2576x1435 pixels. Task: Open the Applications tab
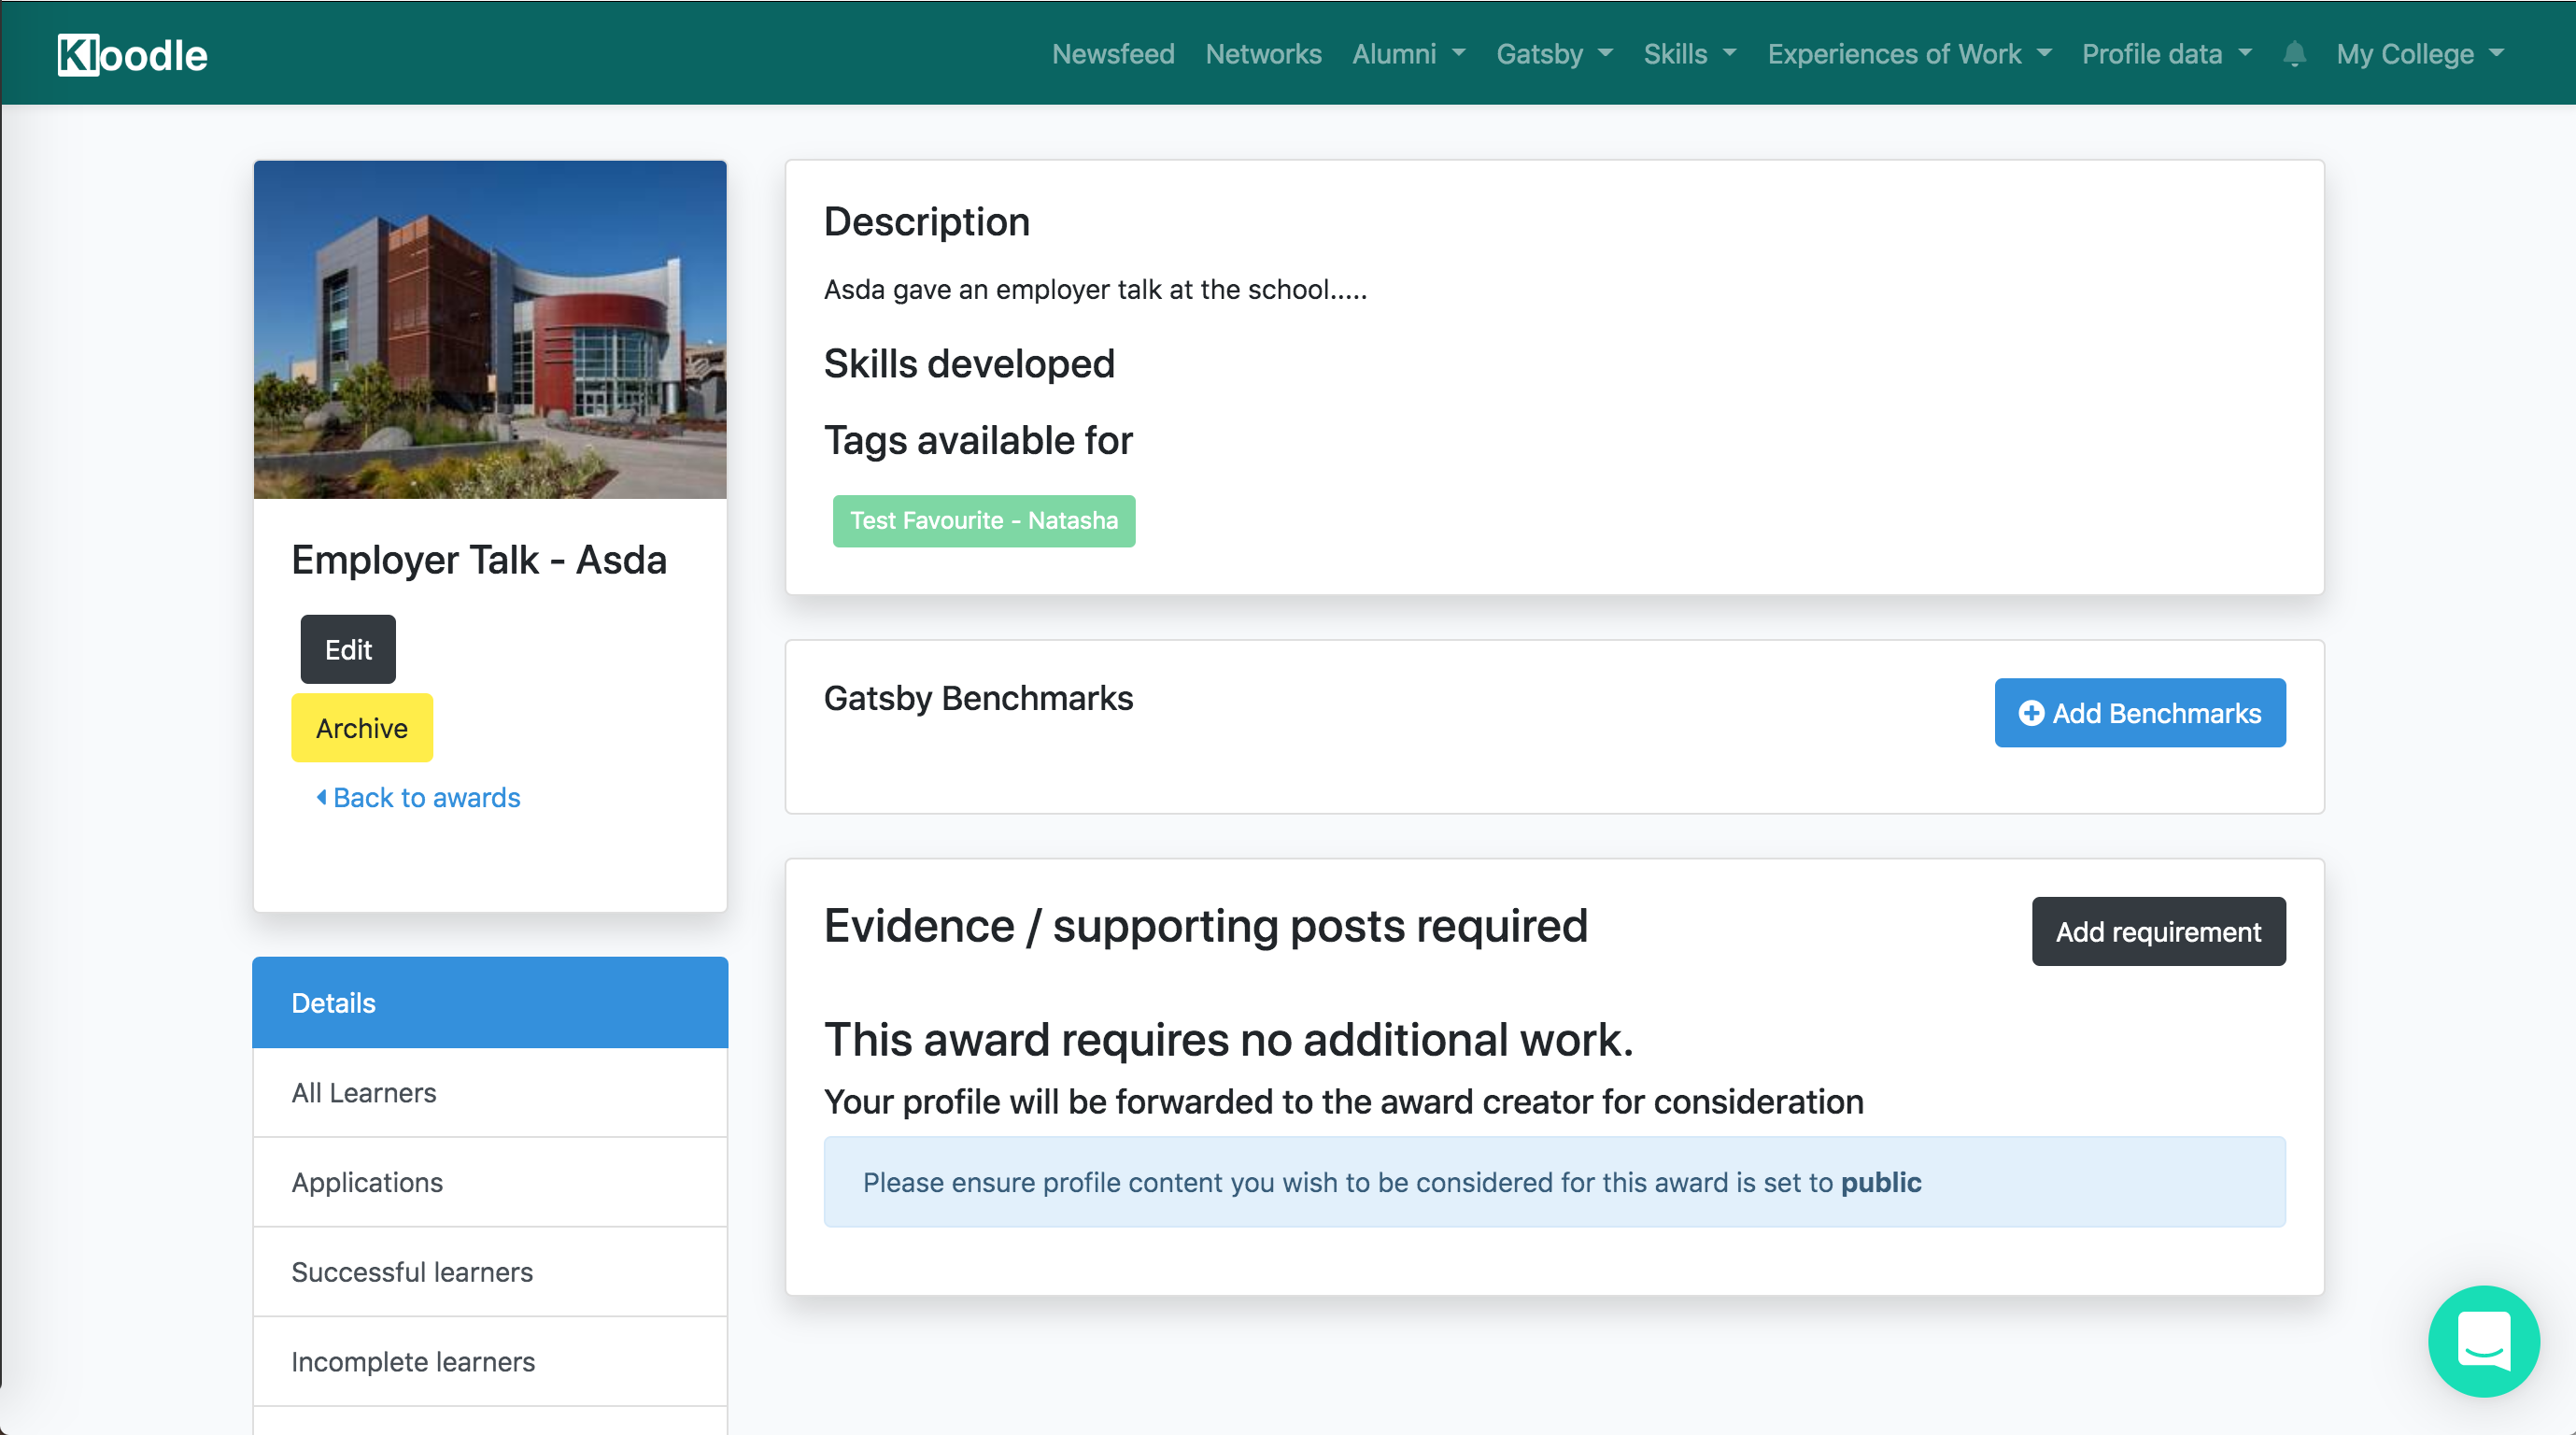(x=490, y=1182)
